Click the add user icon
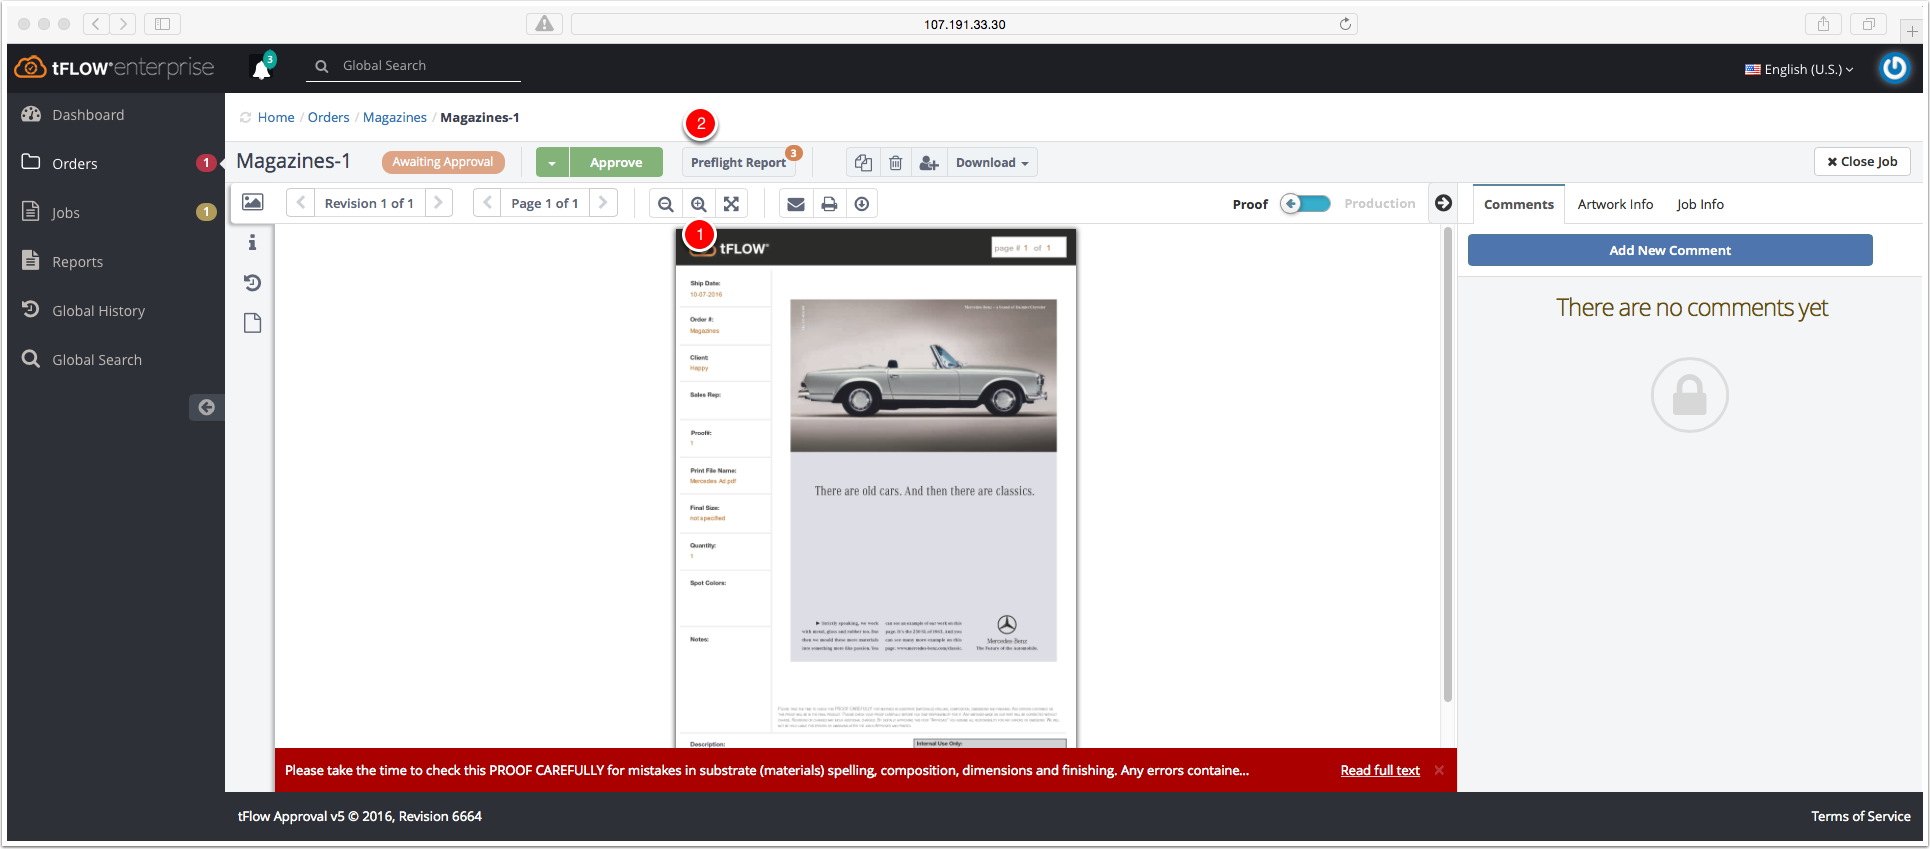 click(x=929, y=162)
